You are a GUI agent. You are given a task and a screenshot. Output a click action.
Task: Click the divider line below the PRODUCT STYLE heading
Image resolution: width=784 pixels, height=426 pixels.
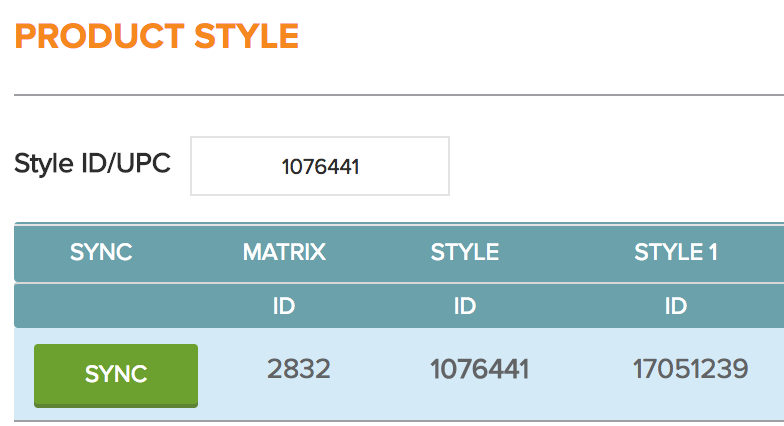(x=400, y=95)
